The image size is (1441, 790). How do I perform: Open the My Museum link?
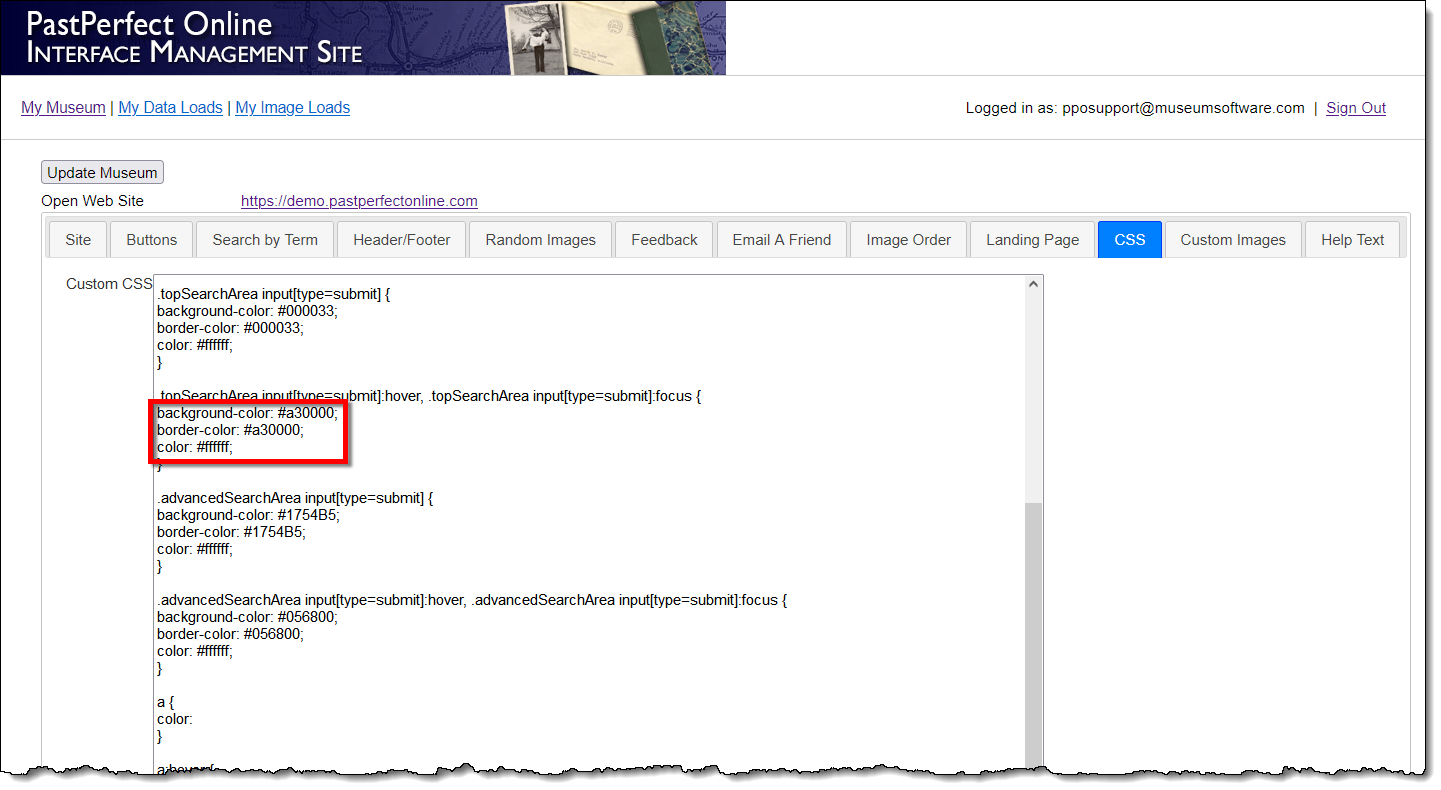click(63, 108)
